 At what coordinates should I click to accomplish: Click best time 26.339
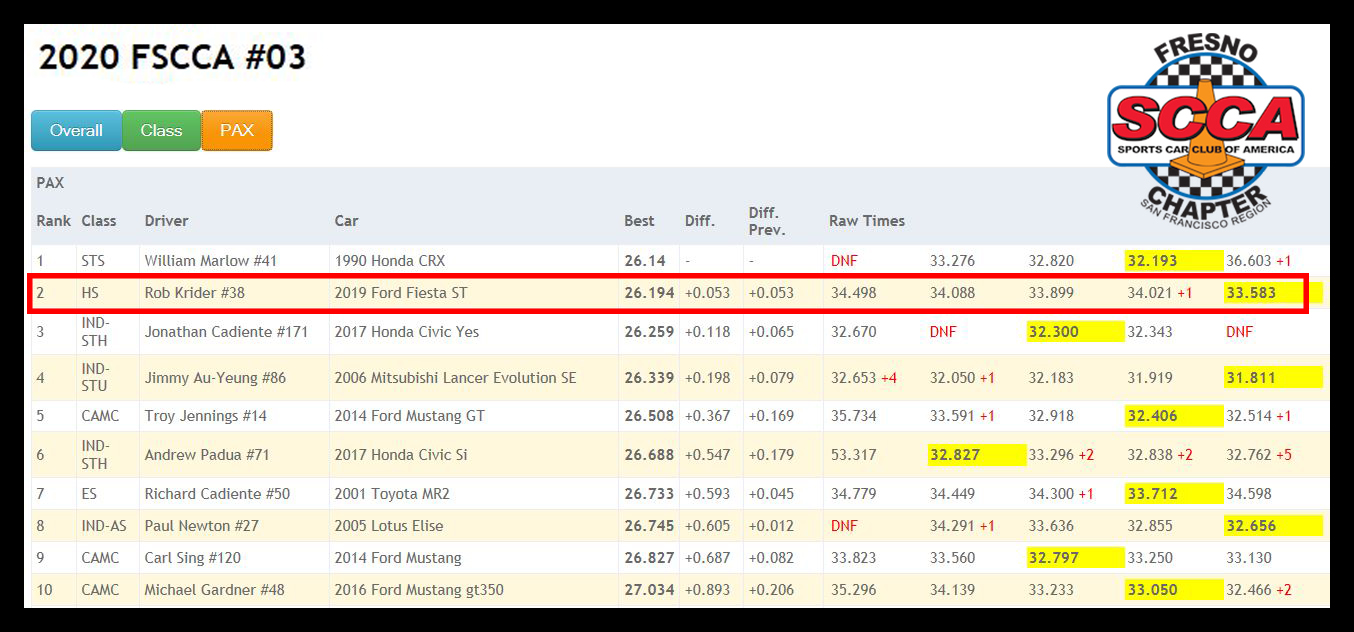(x=649, y=377)
